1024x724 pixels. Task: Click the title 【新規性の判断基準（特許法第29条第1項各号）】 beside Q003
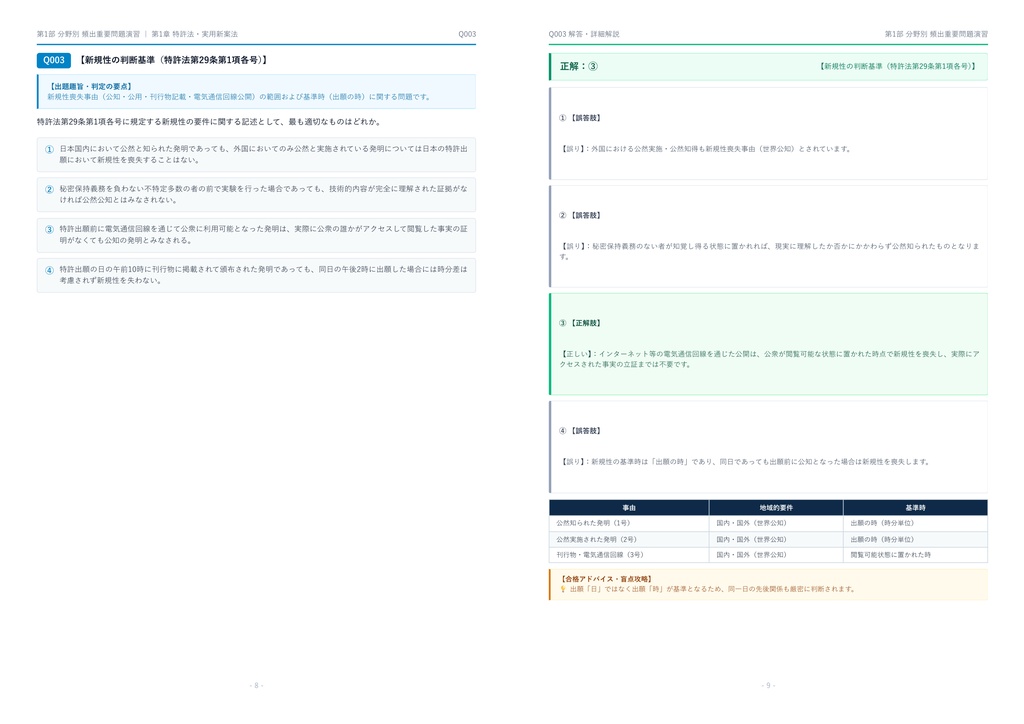[173, 60]
